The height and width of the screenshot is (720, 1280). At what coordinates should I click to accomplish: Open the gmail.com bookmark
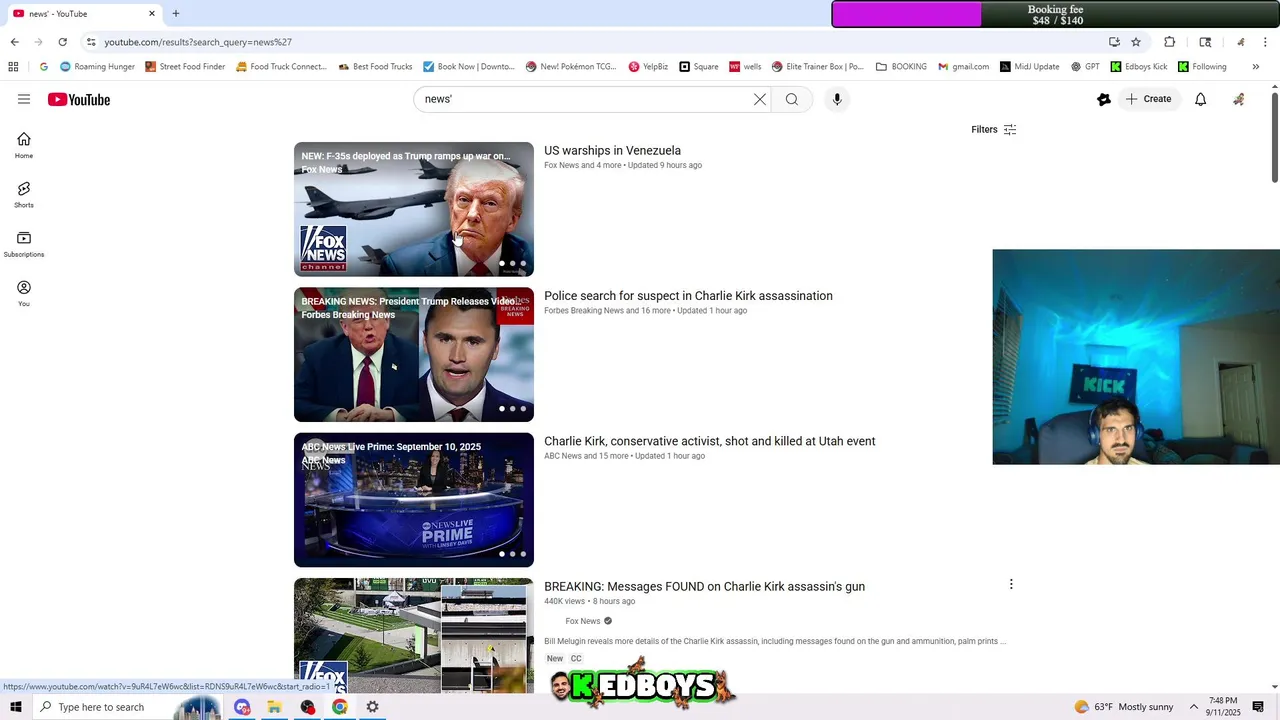click(963, 67)
